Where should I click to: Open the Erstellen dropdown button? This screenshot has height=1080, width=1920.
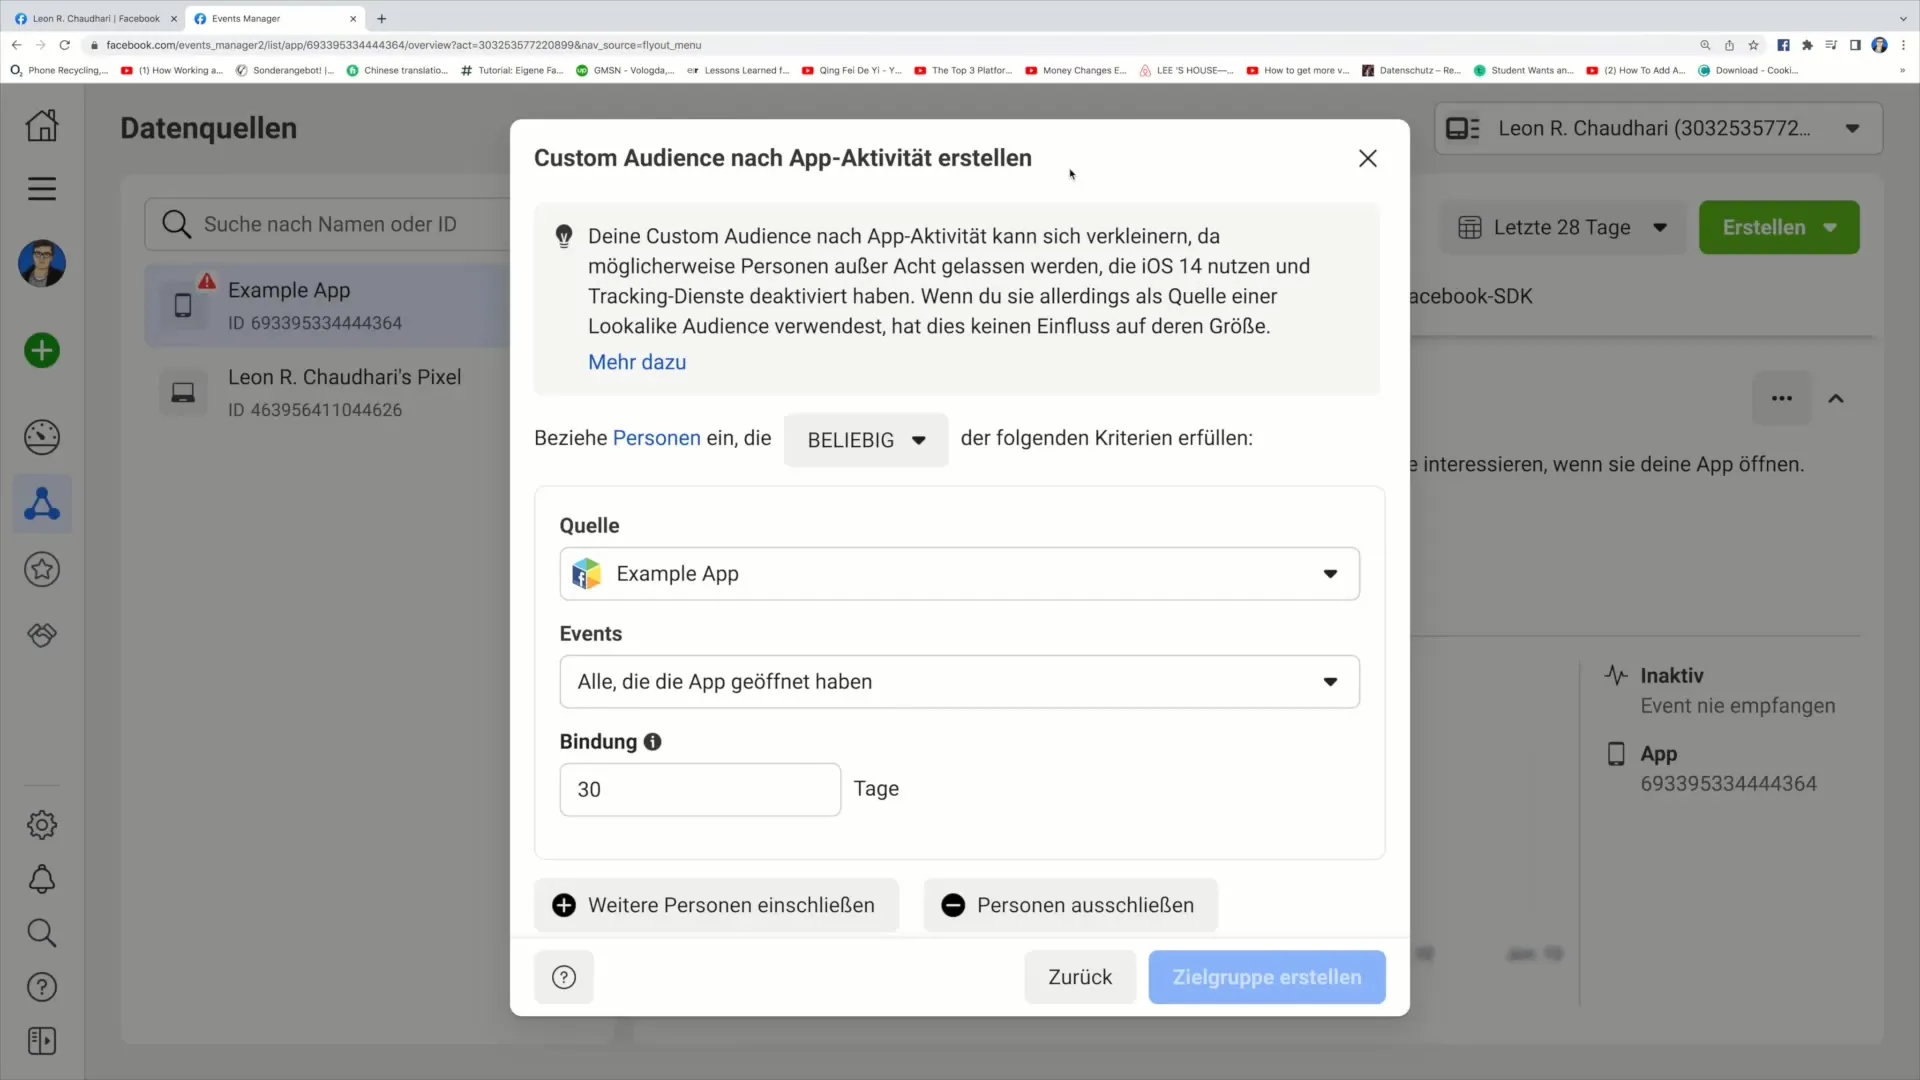pos(1779,227)
